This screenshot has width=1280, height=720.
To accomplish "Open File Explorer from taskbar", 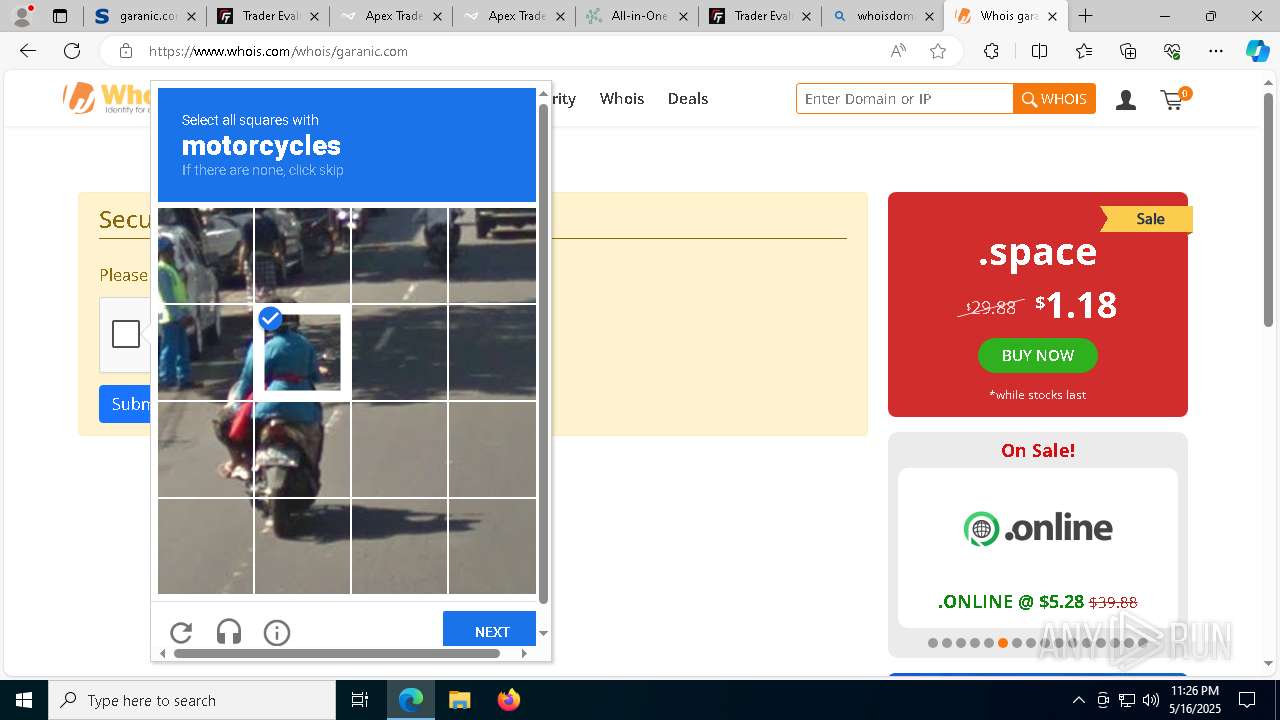I will [459, 700].
